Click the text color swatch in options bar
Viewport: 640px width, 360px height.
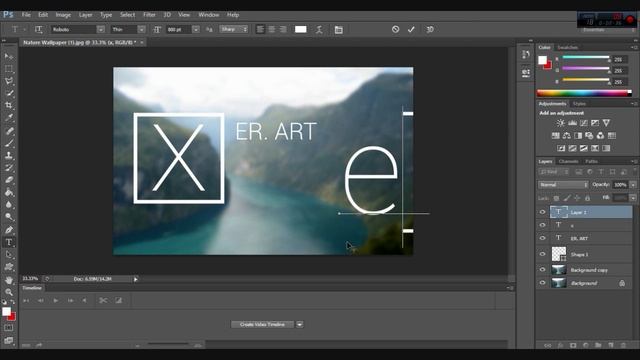pyautogui.click(x=300, y=29)
